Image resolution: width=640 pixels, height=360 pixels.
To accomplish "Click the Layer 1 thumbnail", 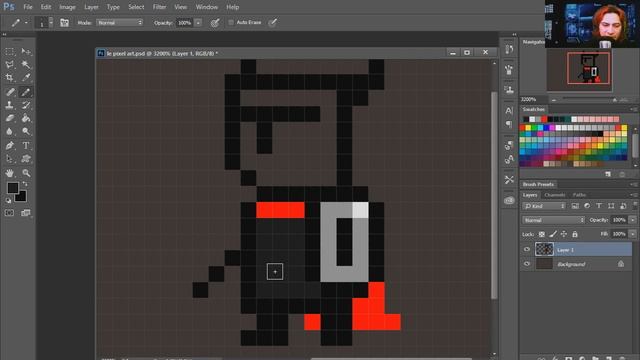I will click(x=544, y=249).
